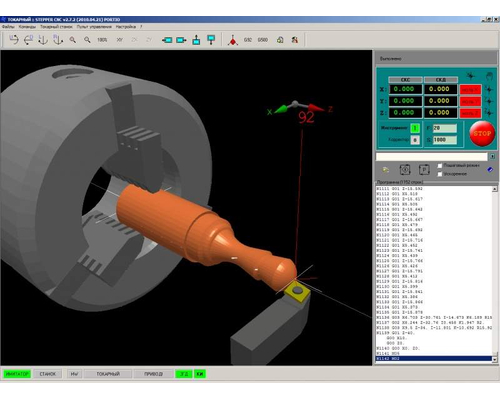Click the empty command input line
Screen dimensions: 500x400
[x=432, y=156]
